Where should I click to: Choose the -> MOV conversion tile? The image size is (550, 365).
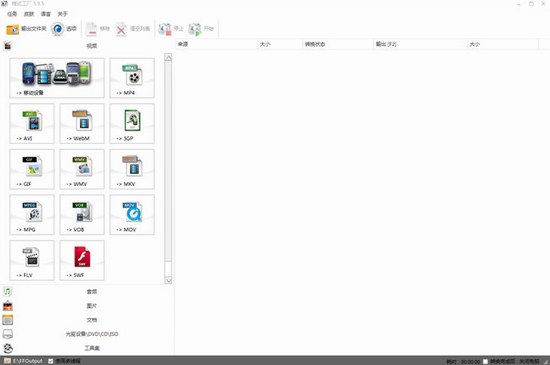coord(132,215)
